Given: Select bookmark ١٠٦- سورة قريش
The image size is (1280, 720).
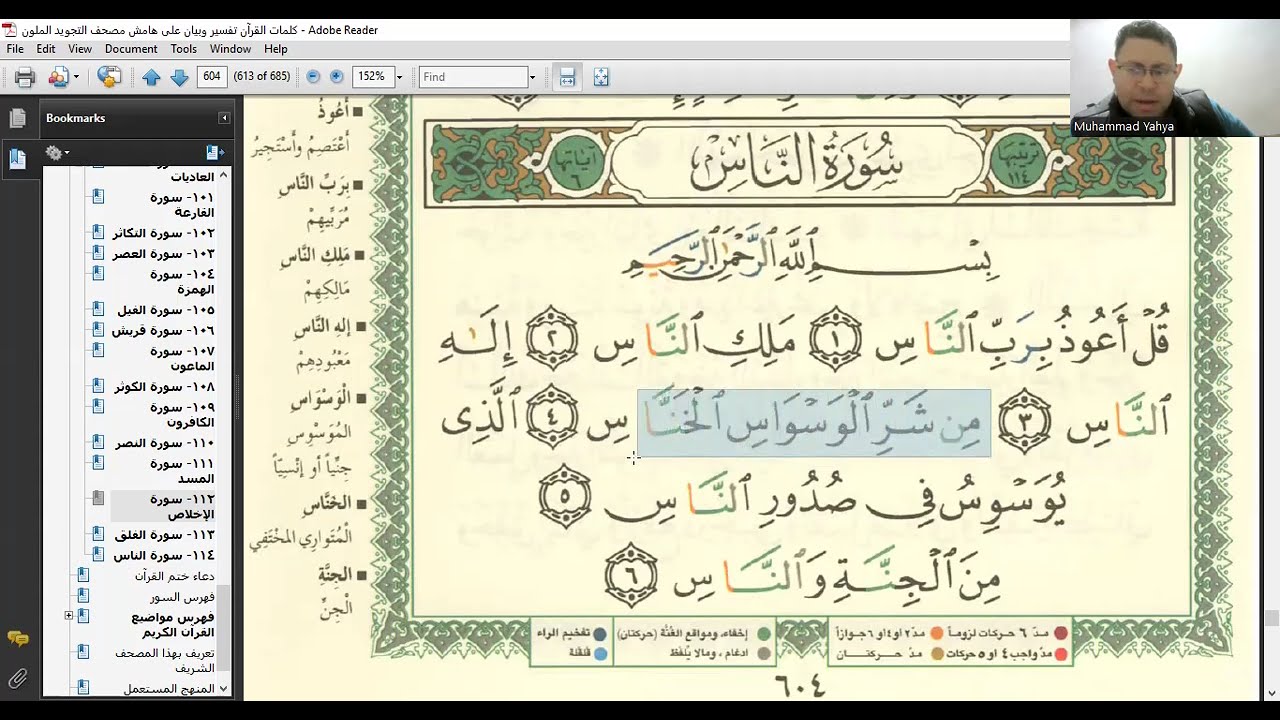Looking at the screenshot, I should (x=163, y=330).
